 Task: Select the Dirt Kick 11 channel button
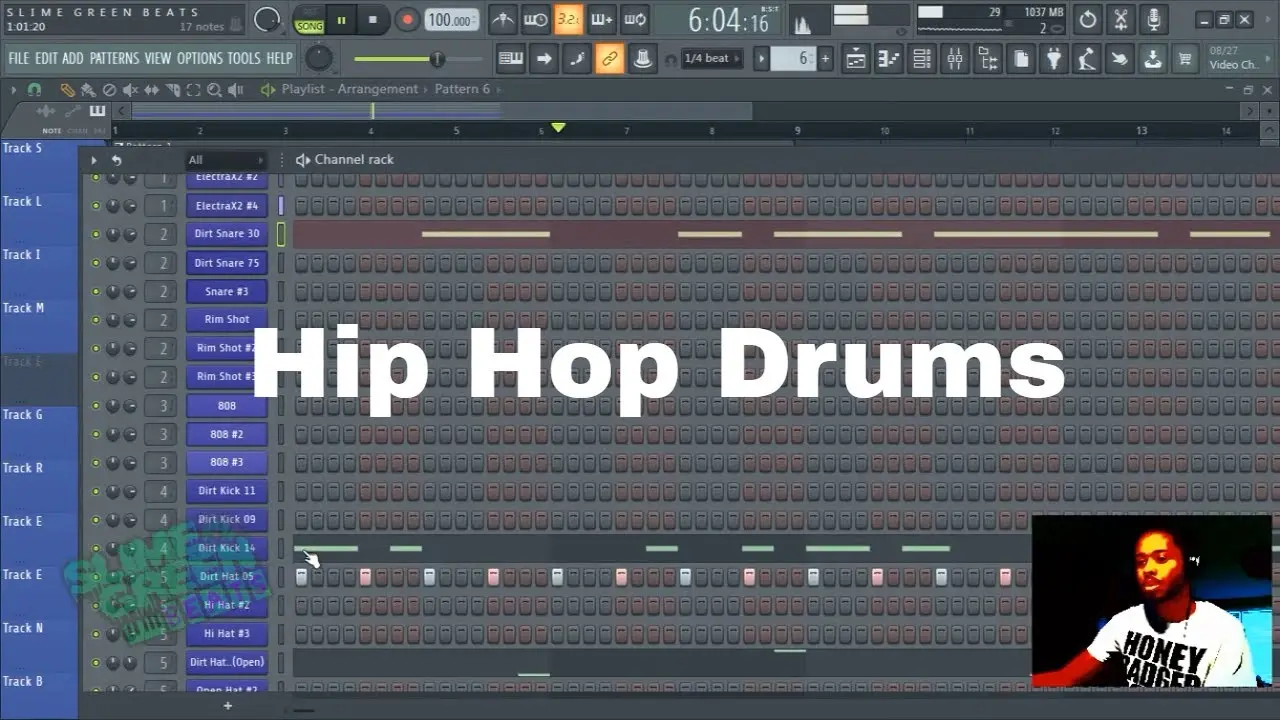coord(226,491)
